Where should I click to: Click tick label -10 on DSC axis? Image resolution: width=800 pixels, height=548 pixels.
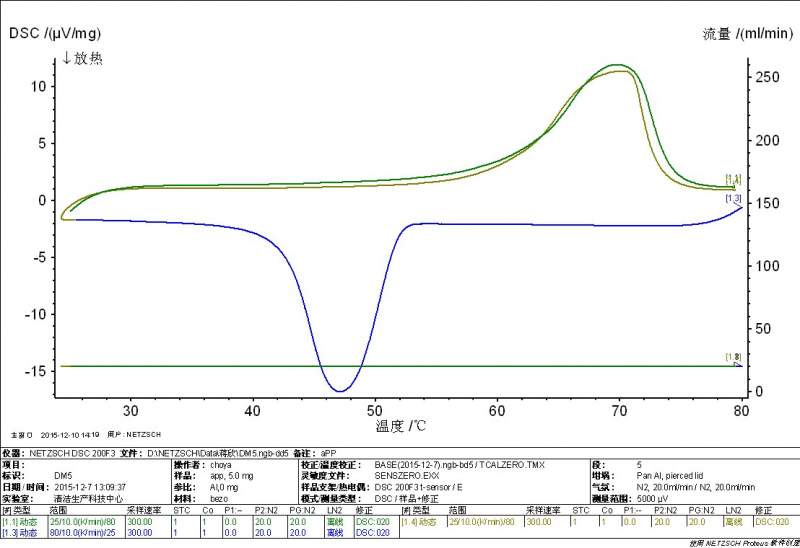click(x=35, y=314)
